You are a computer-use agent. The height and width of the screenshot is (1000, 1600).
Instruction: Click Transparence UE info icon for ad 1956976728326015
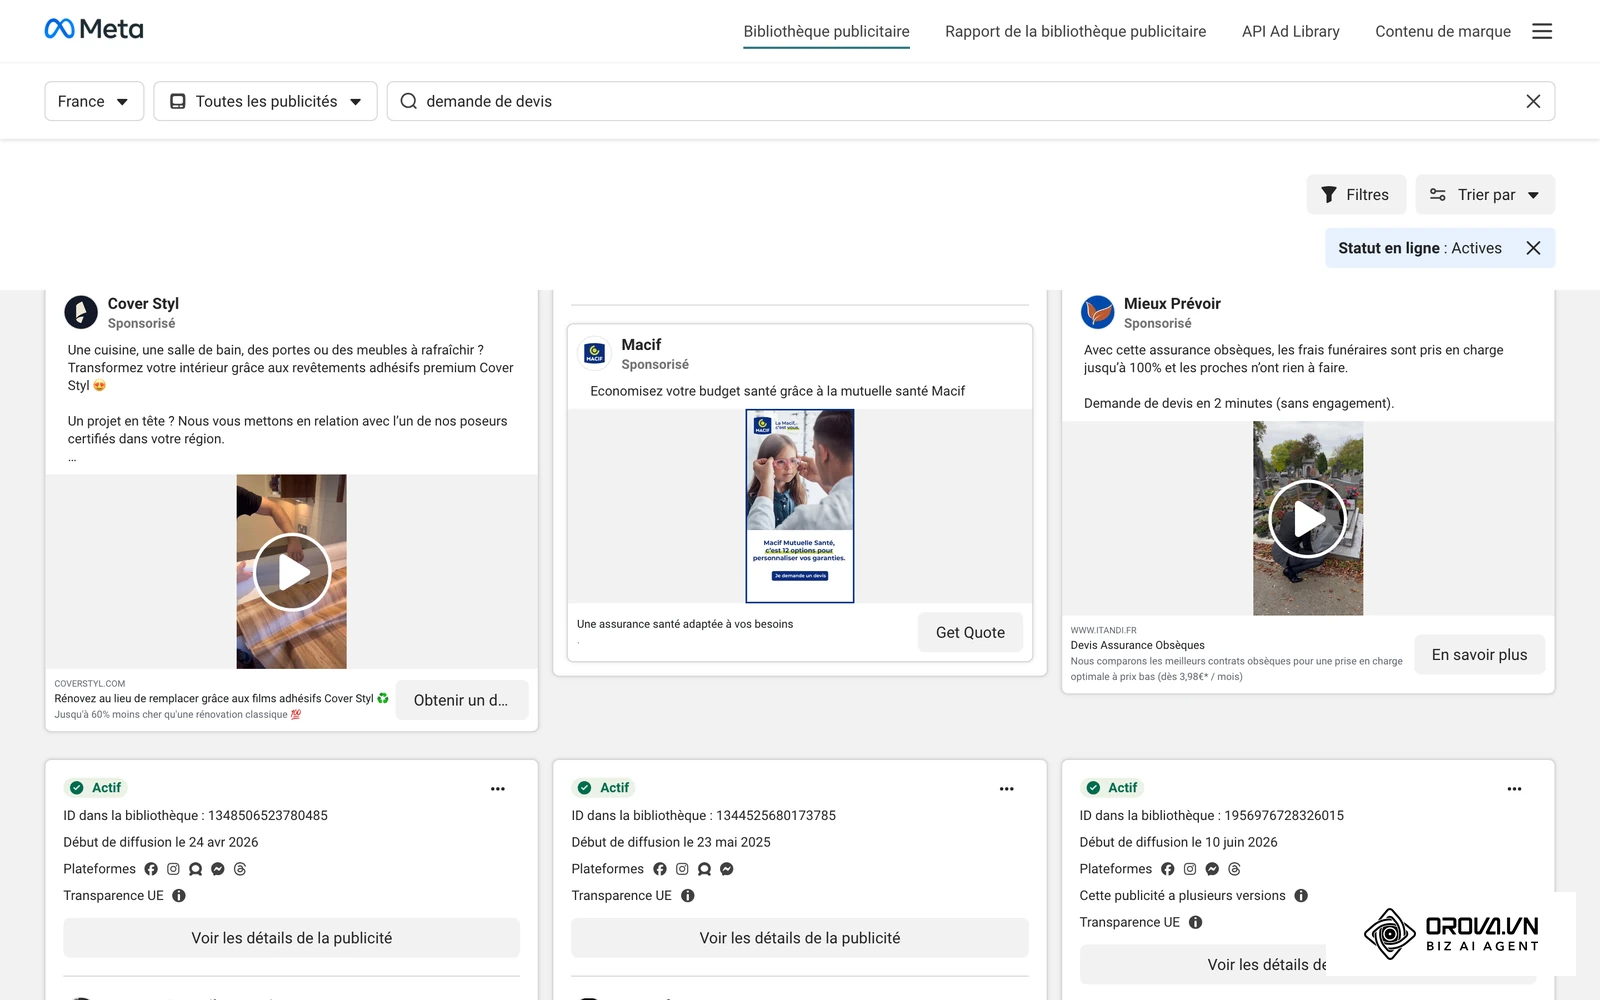click(1195, 922)
